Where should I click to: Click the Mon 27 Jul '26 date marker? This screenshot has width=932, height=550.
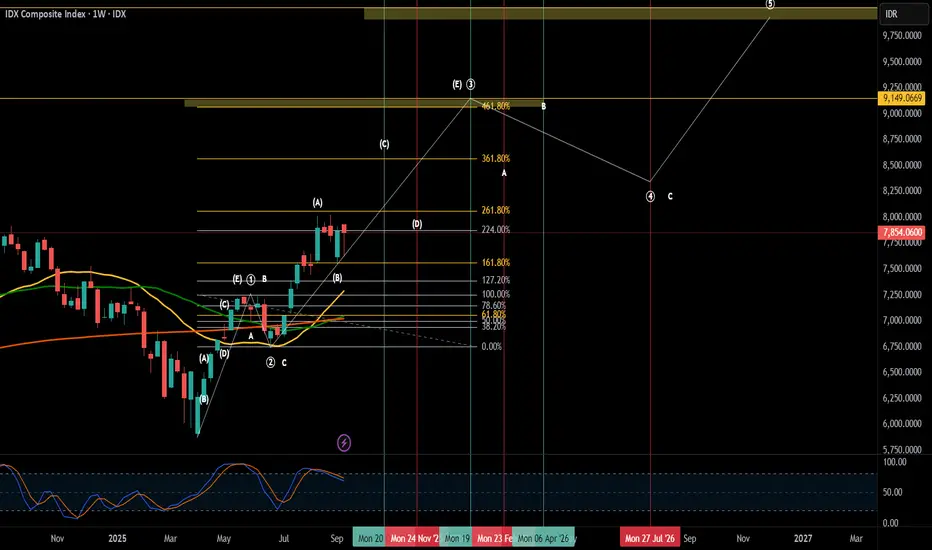(x=650, y=538)
